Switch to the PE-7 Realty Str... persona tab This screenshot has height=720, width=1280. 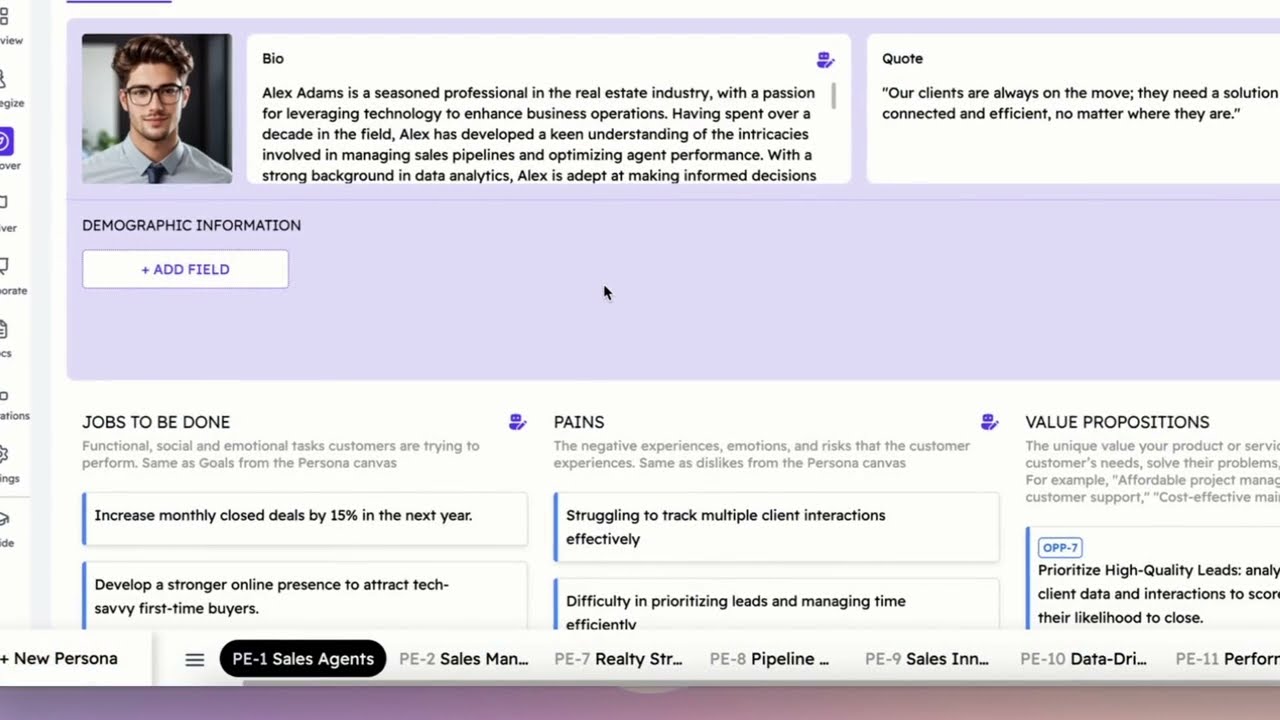click(618, 659)
